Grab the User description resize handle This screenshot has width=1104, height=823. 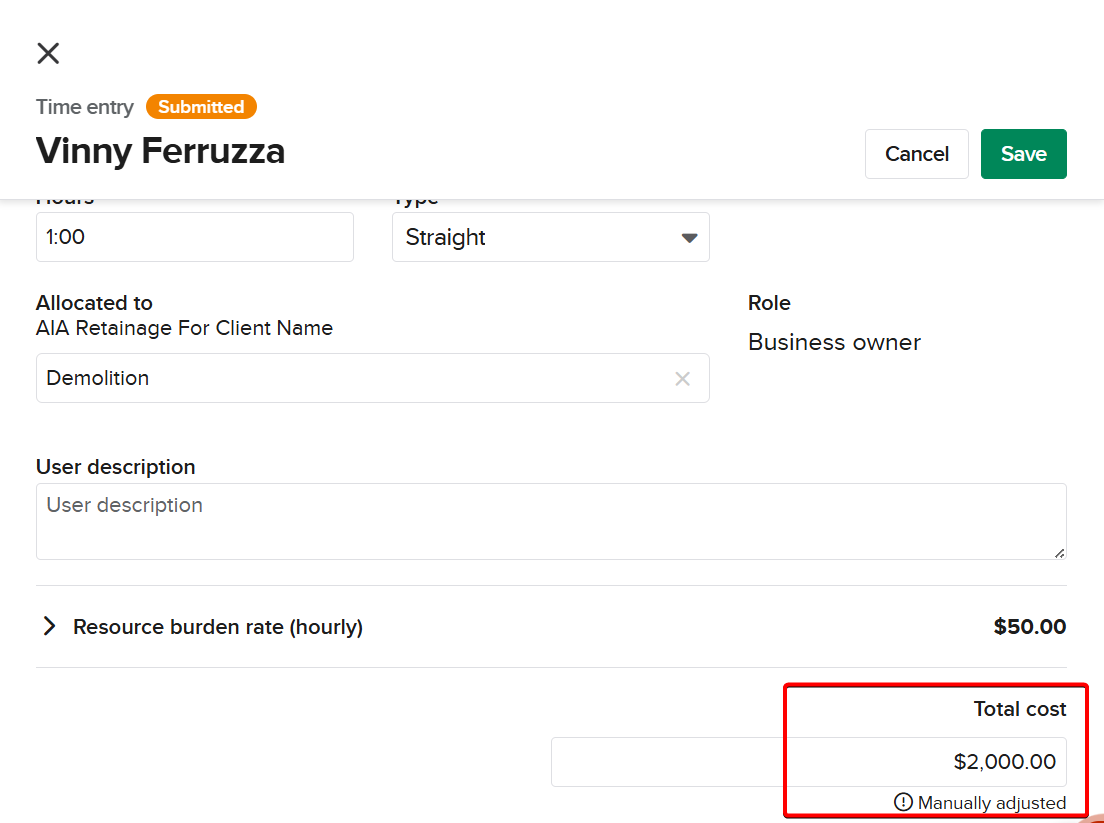1059,552
